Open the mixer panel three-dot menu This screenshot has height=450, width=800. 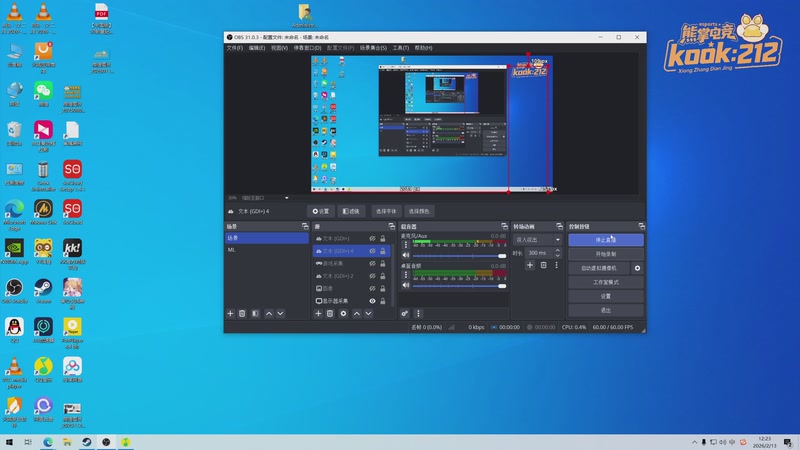coord(418,313)
